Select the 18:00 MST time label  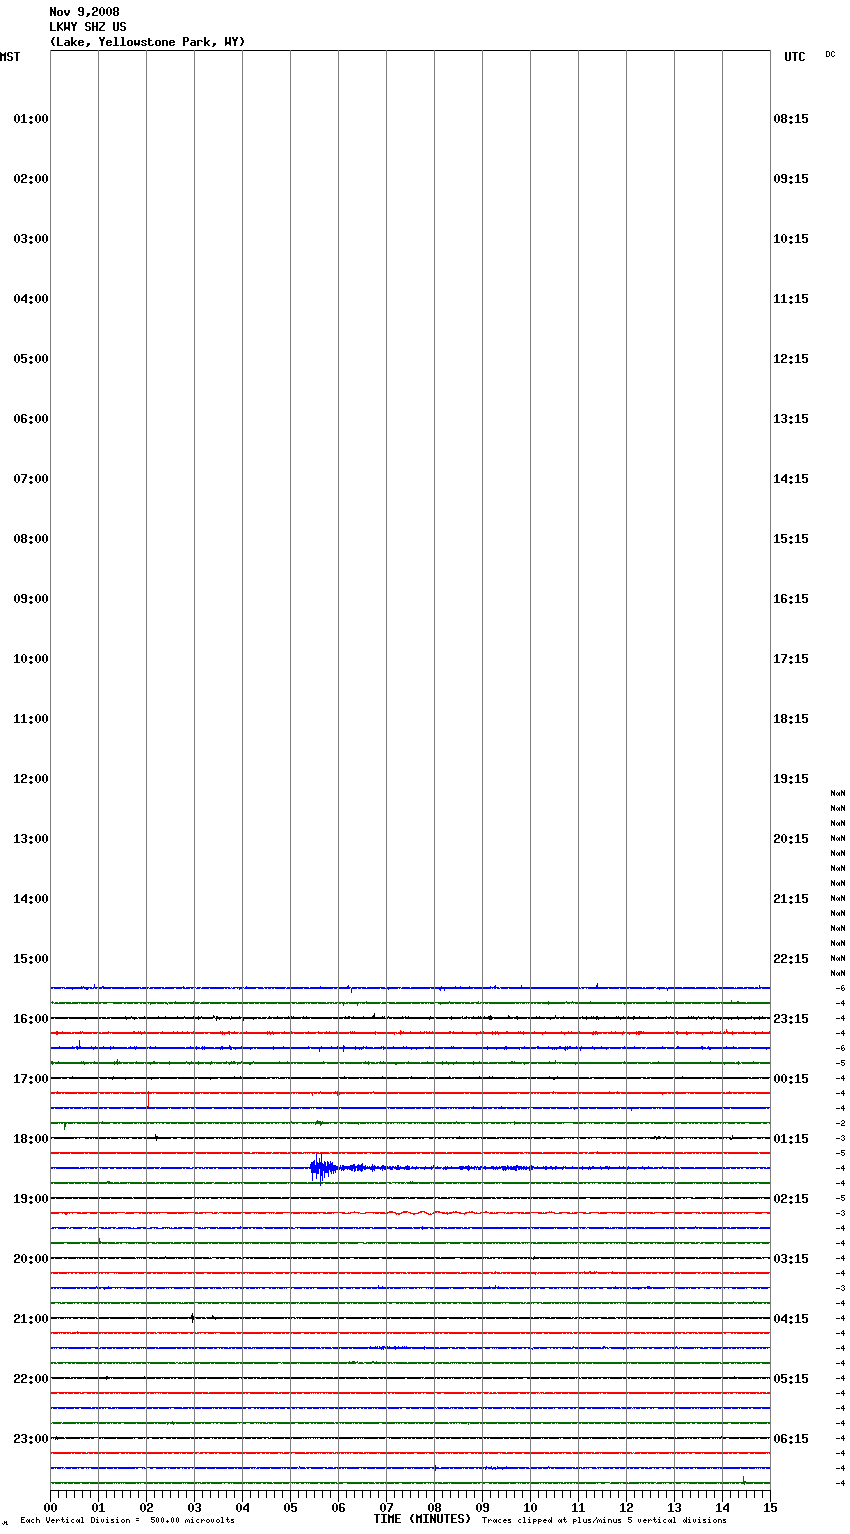[x=30, y=1139]
